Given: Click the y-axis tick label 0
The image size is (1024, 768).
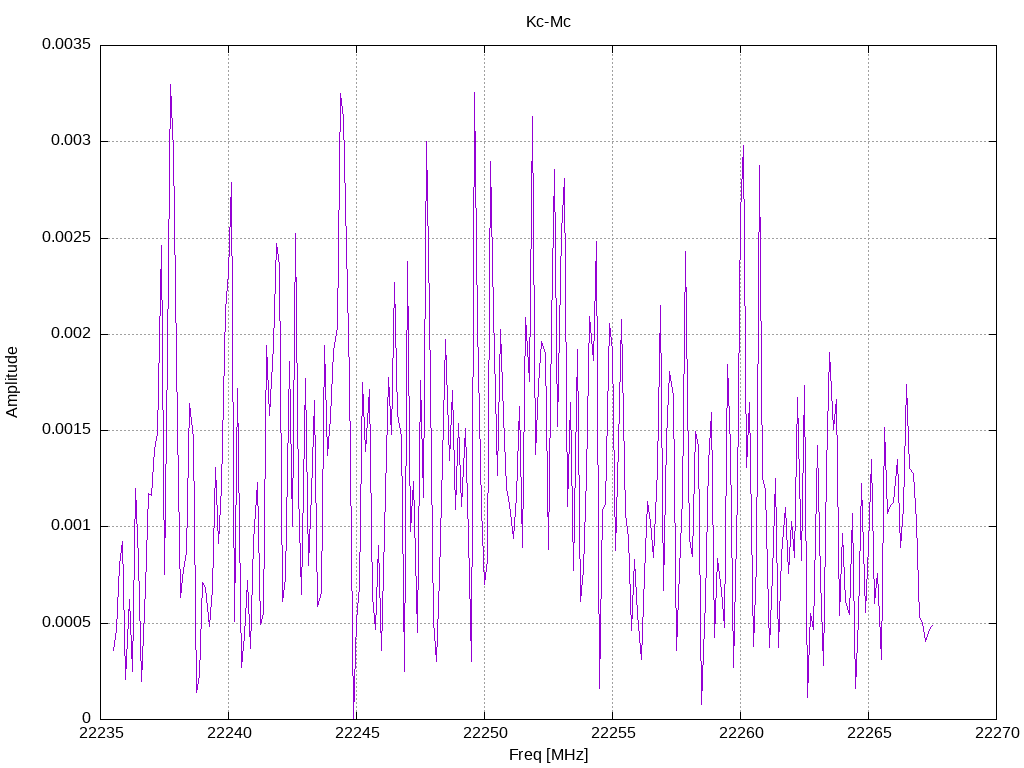Looking at the screenshot, I should click(87, 718).
